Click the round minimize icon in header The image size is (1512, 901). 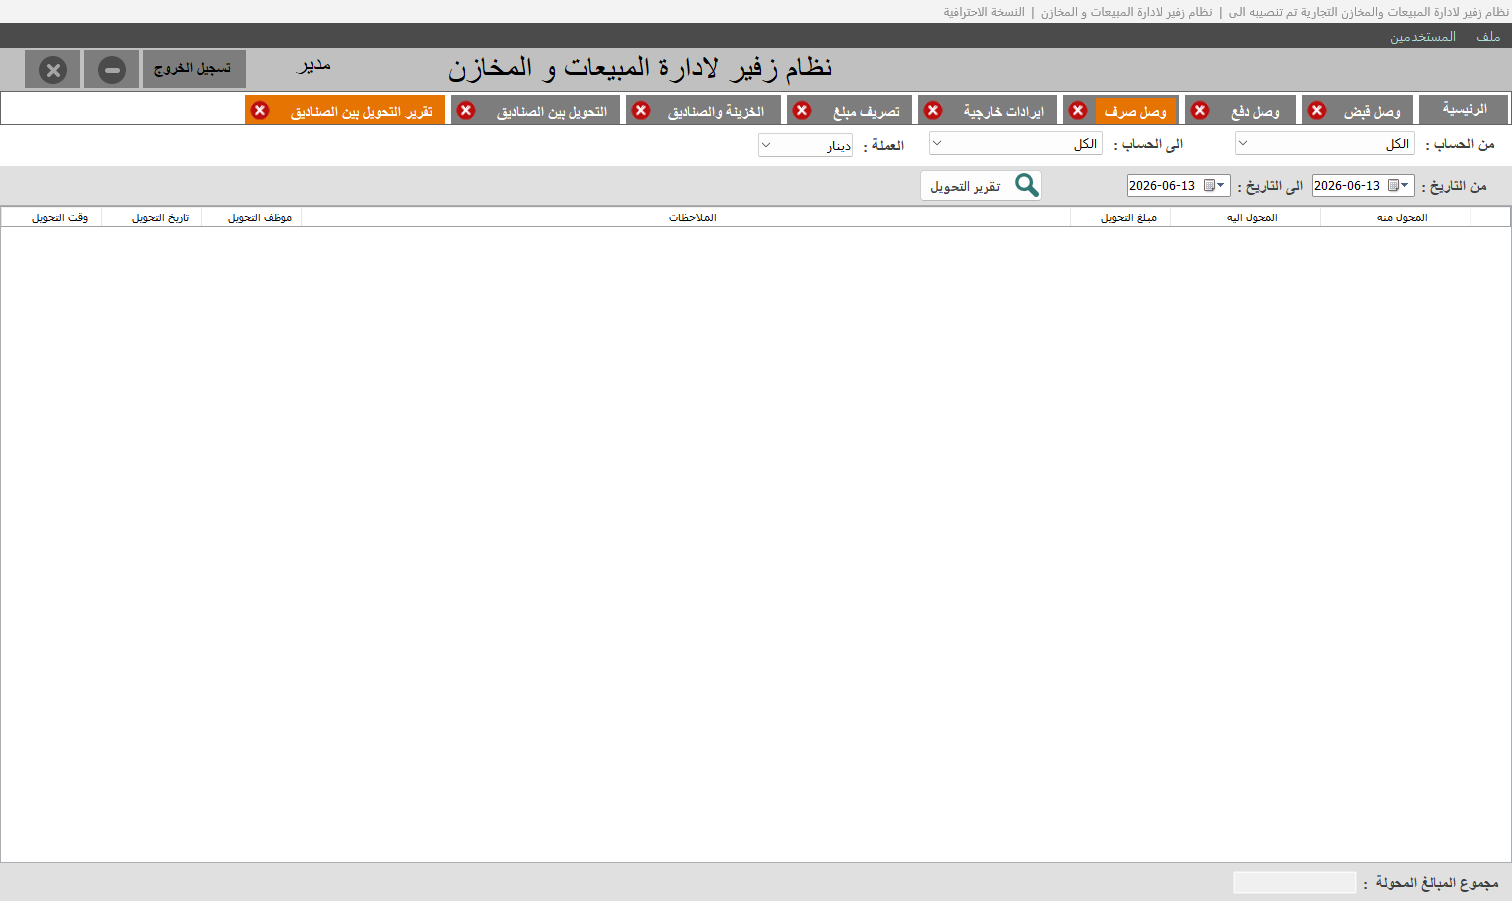click(x=112, y=70)
